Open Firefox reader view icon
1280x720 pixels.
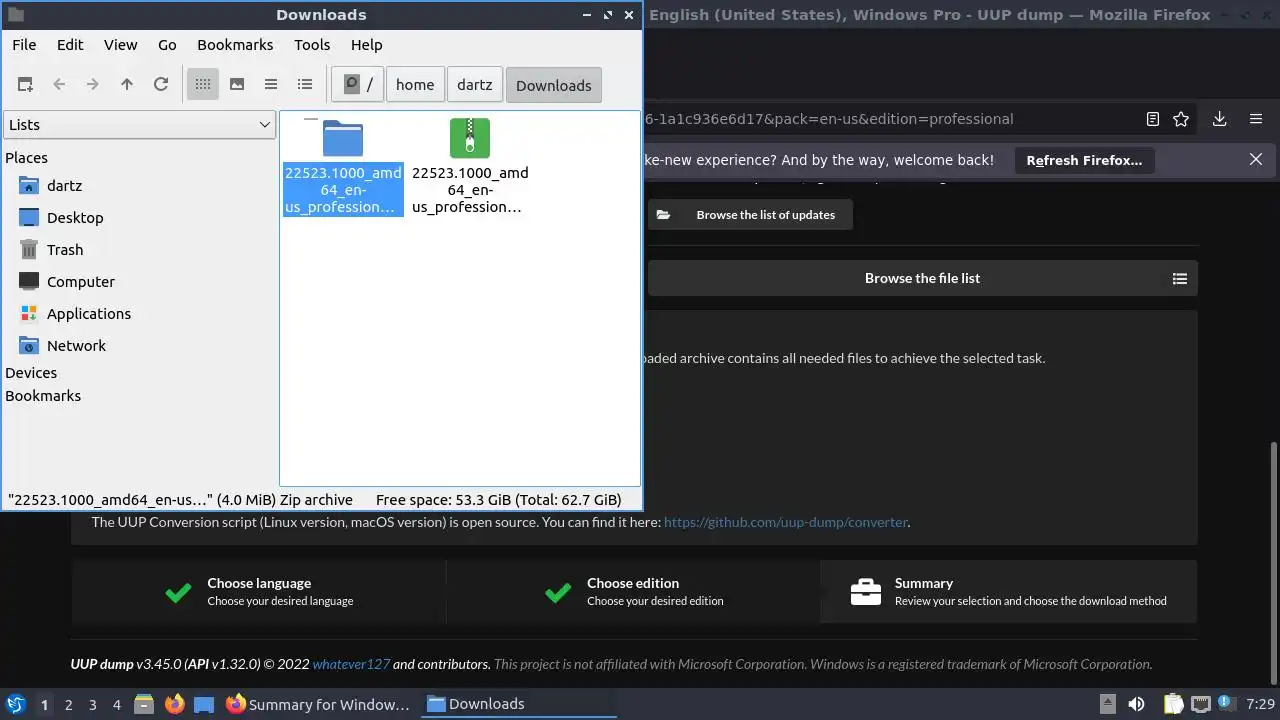coord(1153,119)
